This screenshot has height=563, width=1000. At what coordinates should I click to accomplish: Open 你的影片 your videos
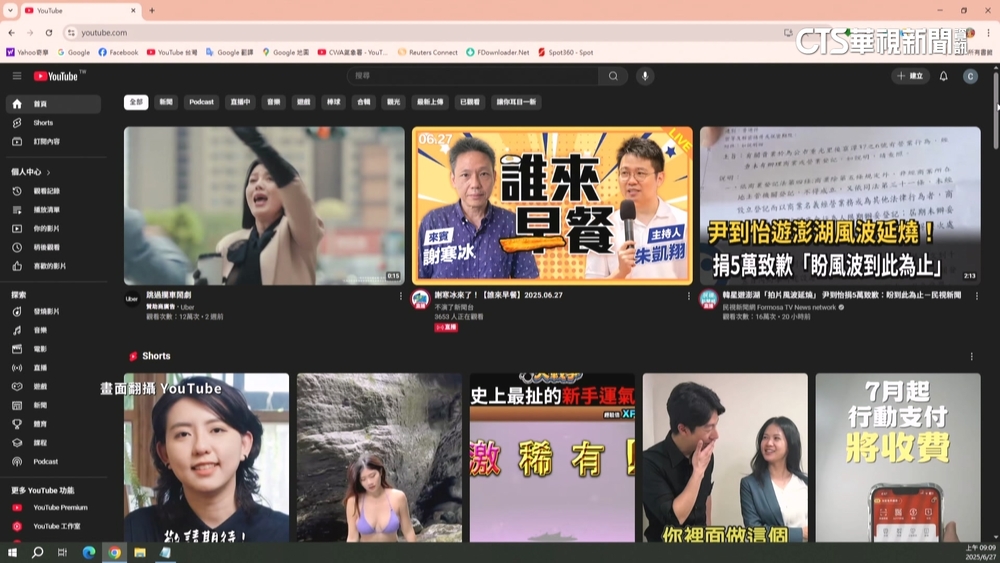point(54,228)
